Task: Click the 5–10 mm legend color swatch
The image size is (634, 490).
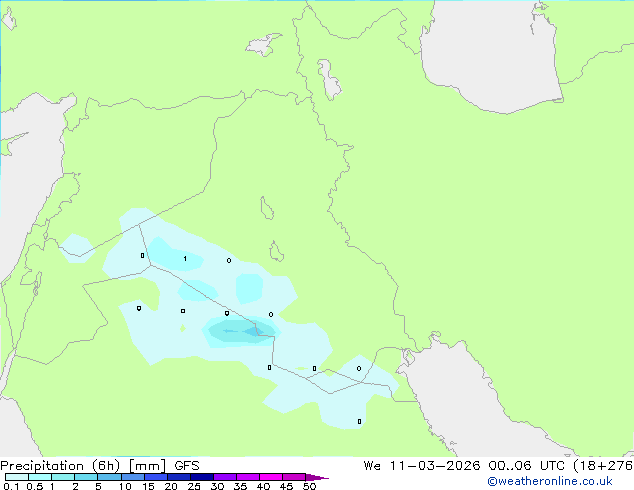Action: click(x=109, y=477)
